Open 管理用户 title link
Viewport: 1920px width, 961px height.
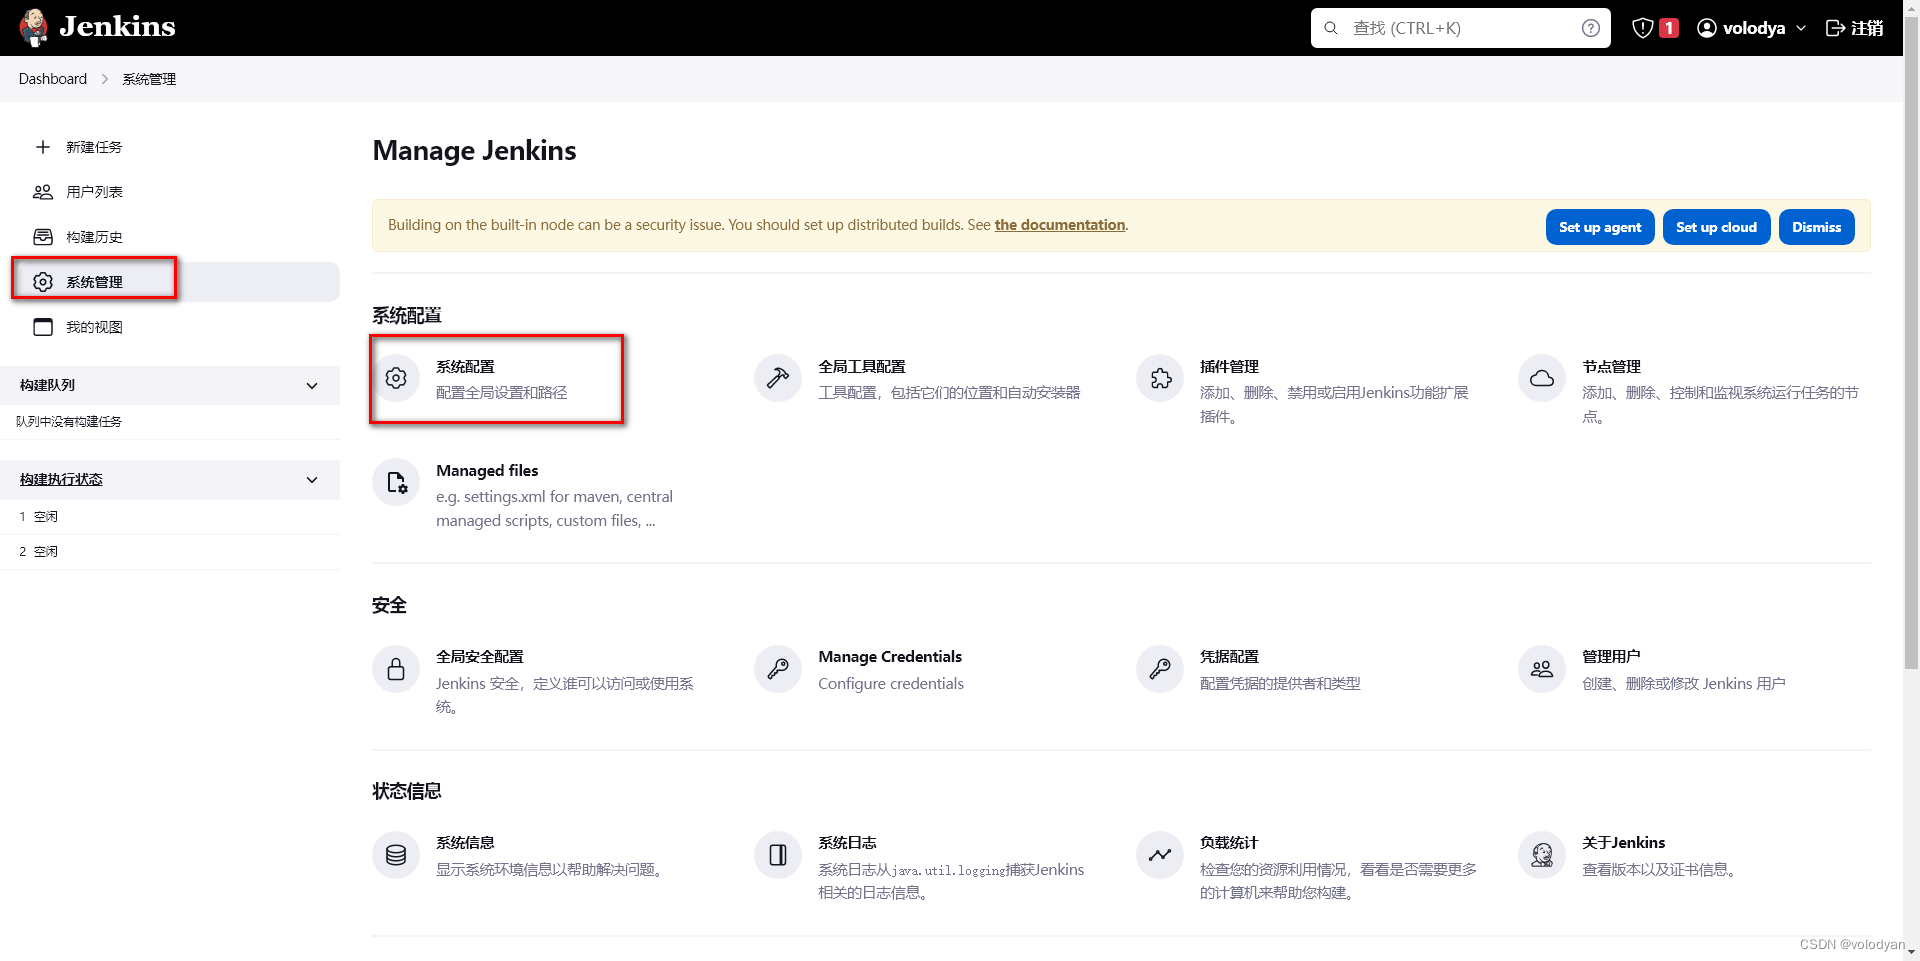(x=1611, y=657)
